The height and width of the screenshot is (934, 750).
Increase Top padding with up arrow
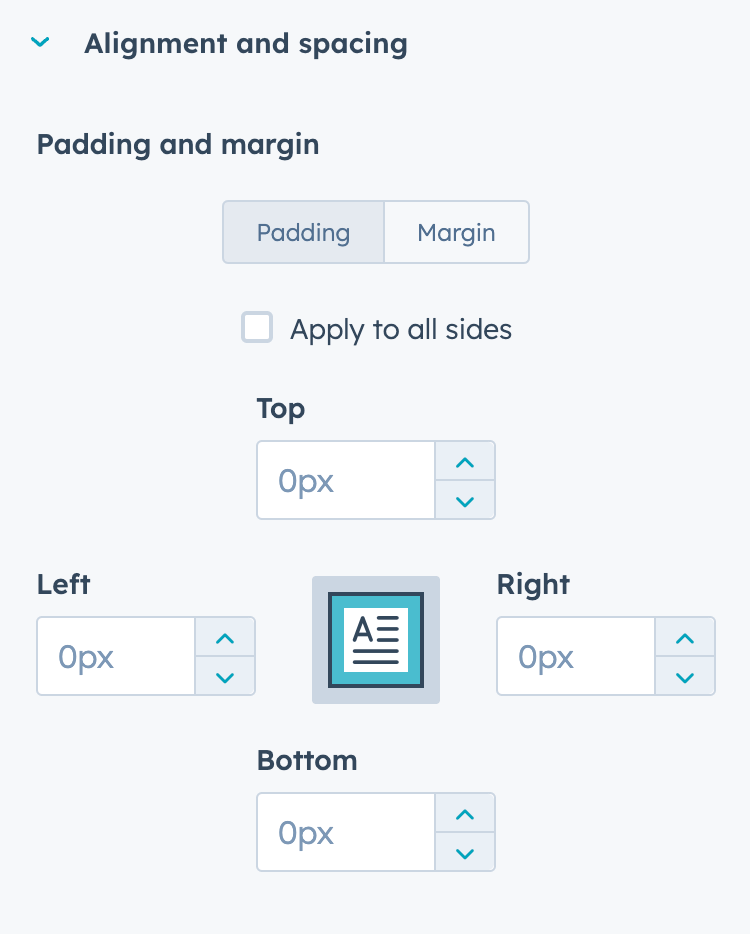tap(464, 461)
